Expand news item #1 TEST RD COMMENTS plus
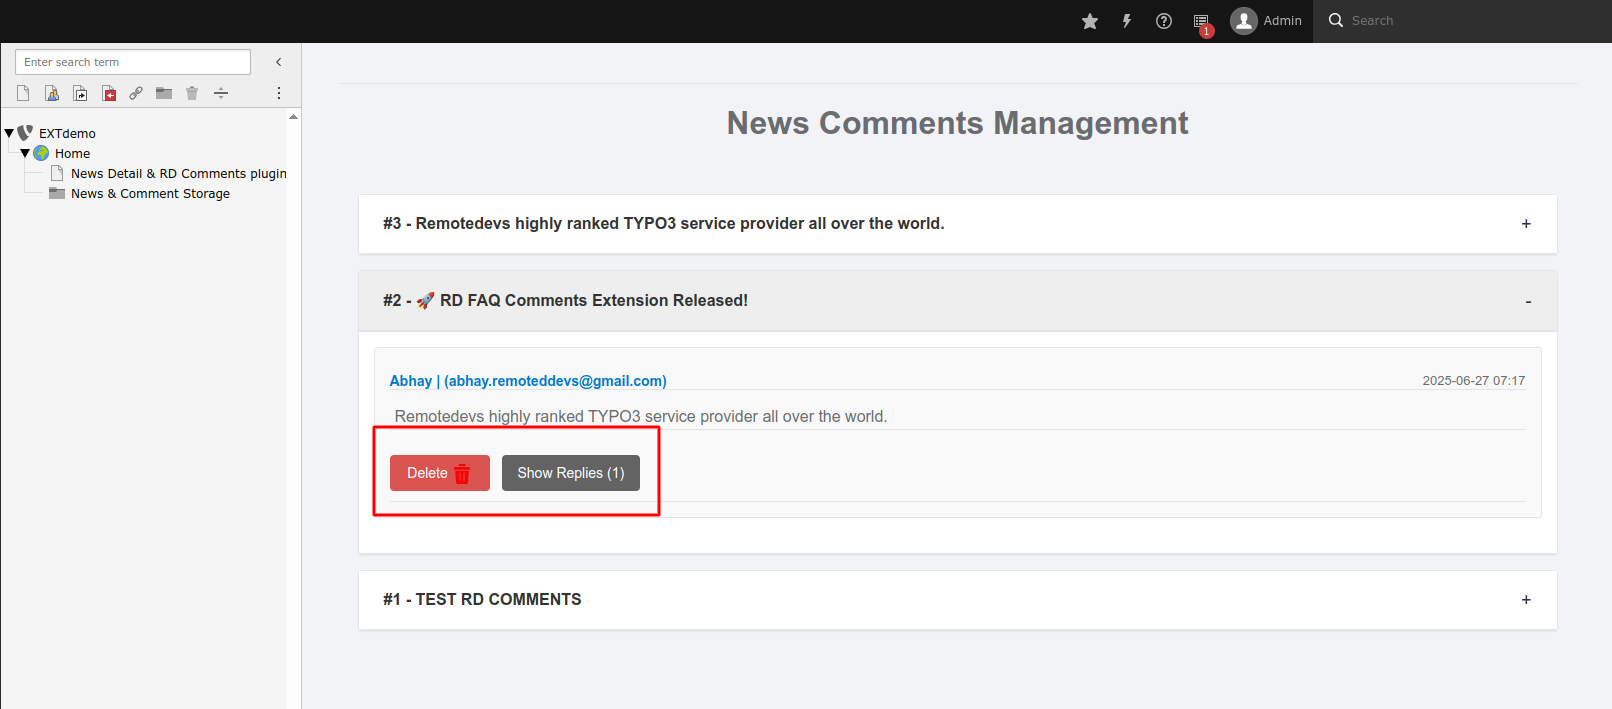Screen dimensions: 1612x709 point(1526,600)
